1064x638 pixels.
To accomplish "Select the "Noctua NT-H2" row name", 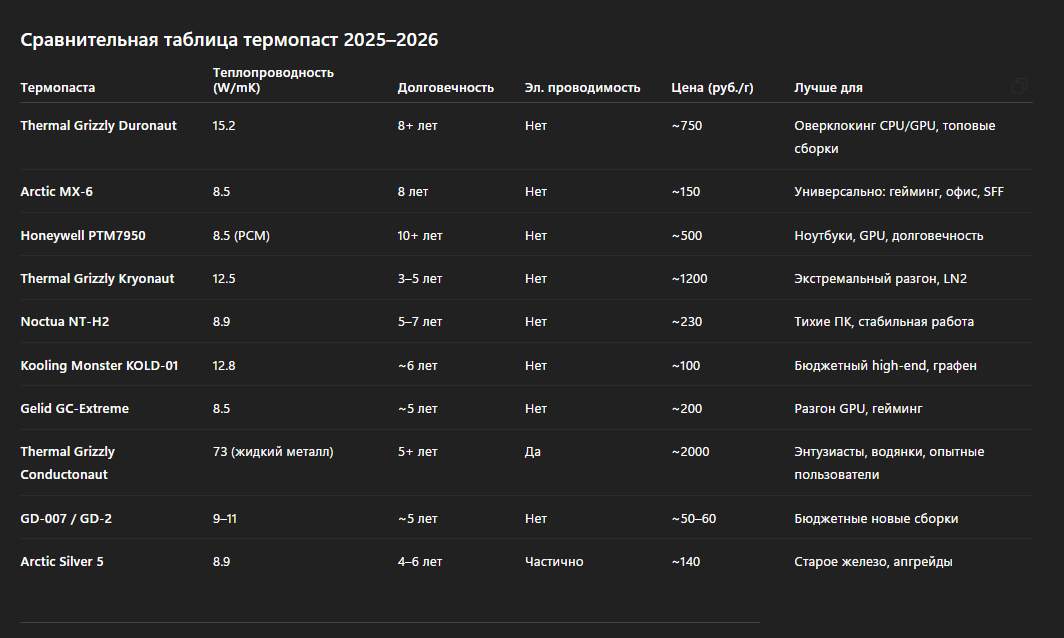I will click(64, 322).
